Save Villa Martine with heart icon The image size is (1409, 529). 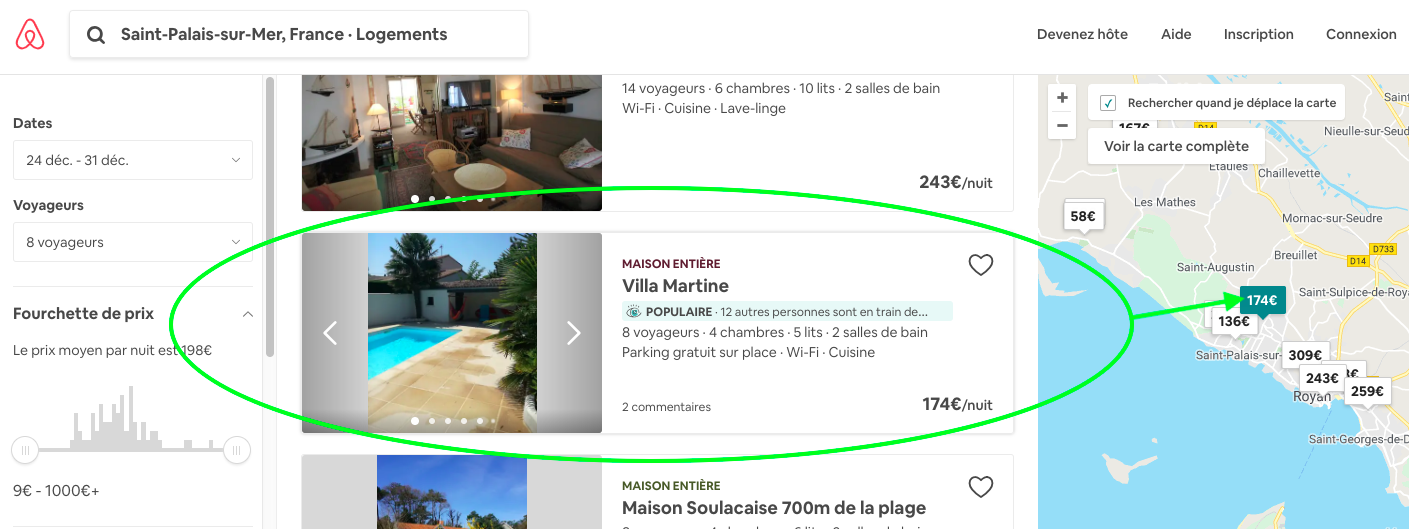tap(980, 265)
